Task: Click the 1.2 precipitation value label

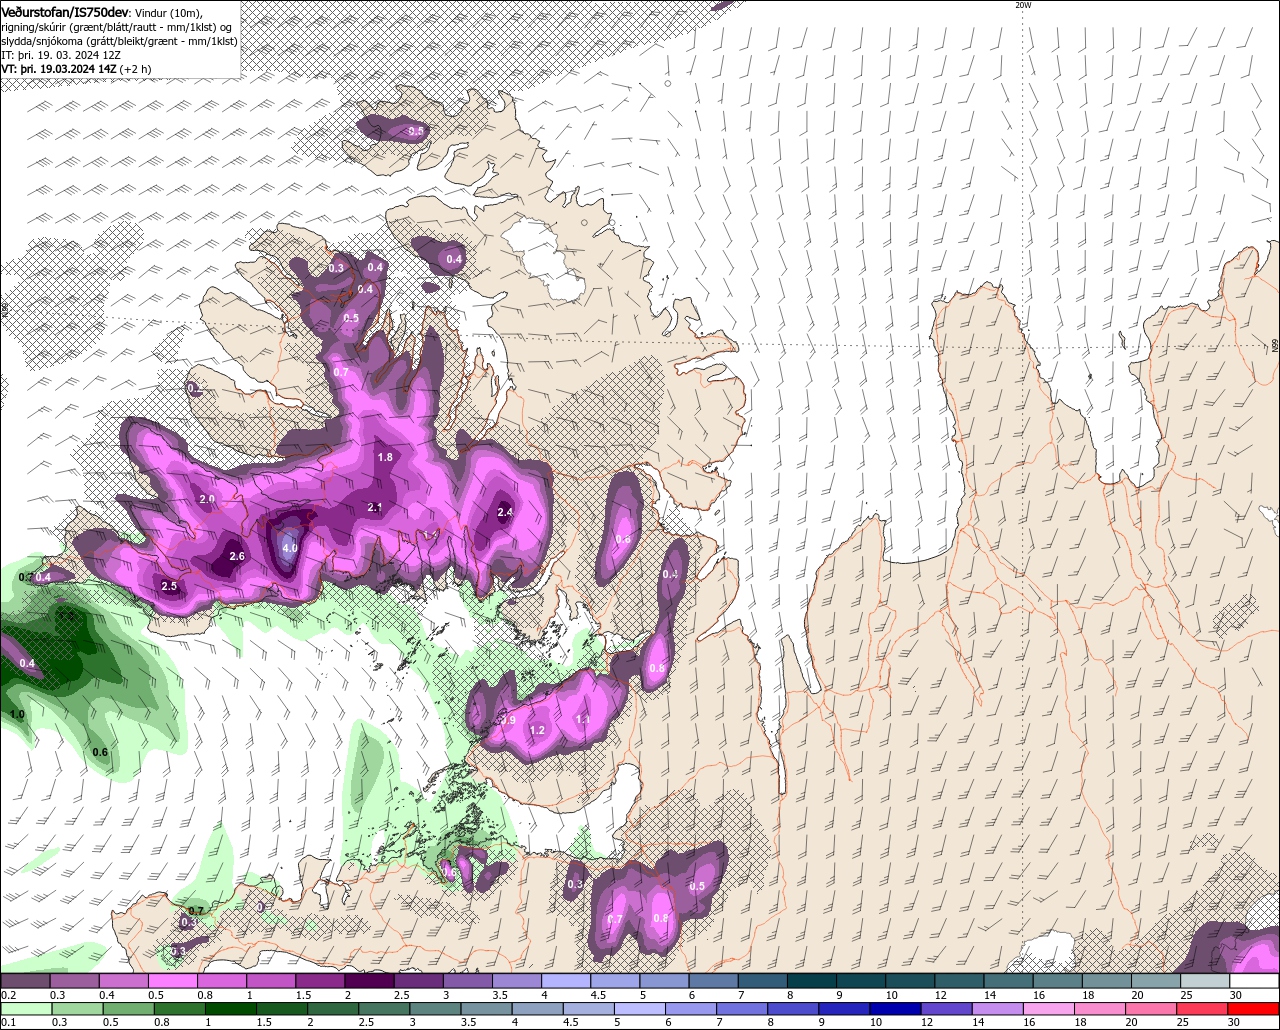Action: (537, 730)
